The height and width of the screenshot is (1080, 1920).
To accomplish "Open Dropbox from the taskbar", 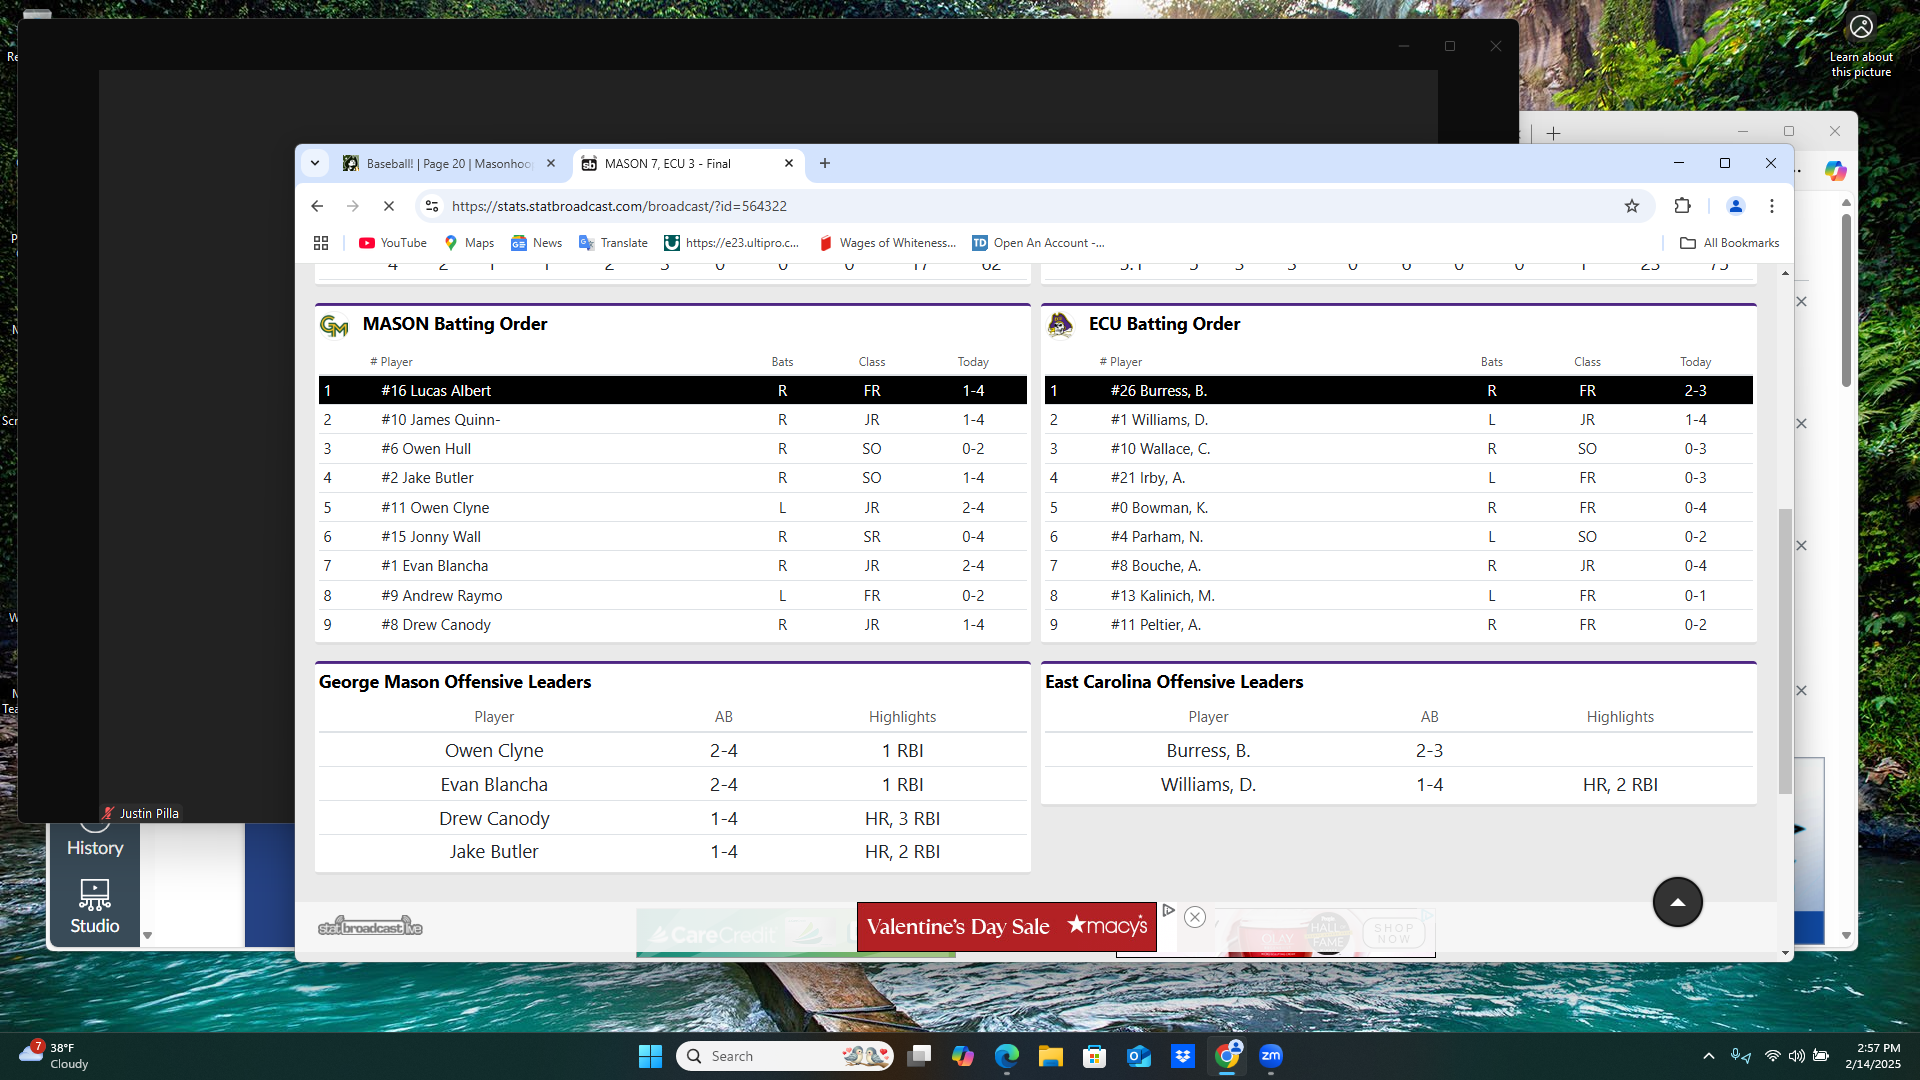I will click(1183, 1056).
